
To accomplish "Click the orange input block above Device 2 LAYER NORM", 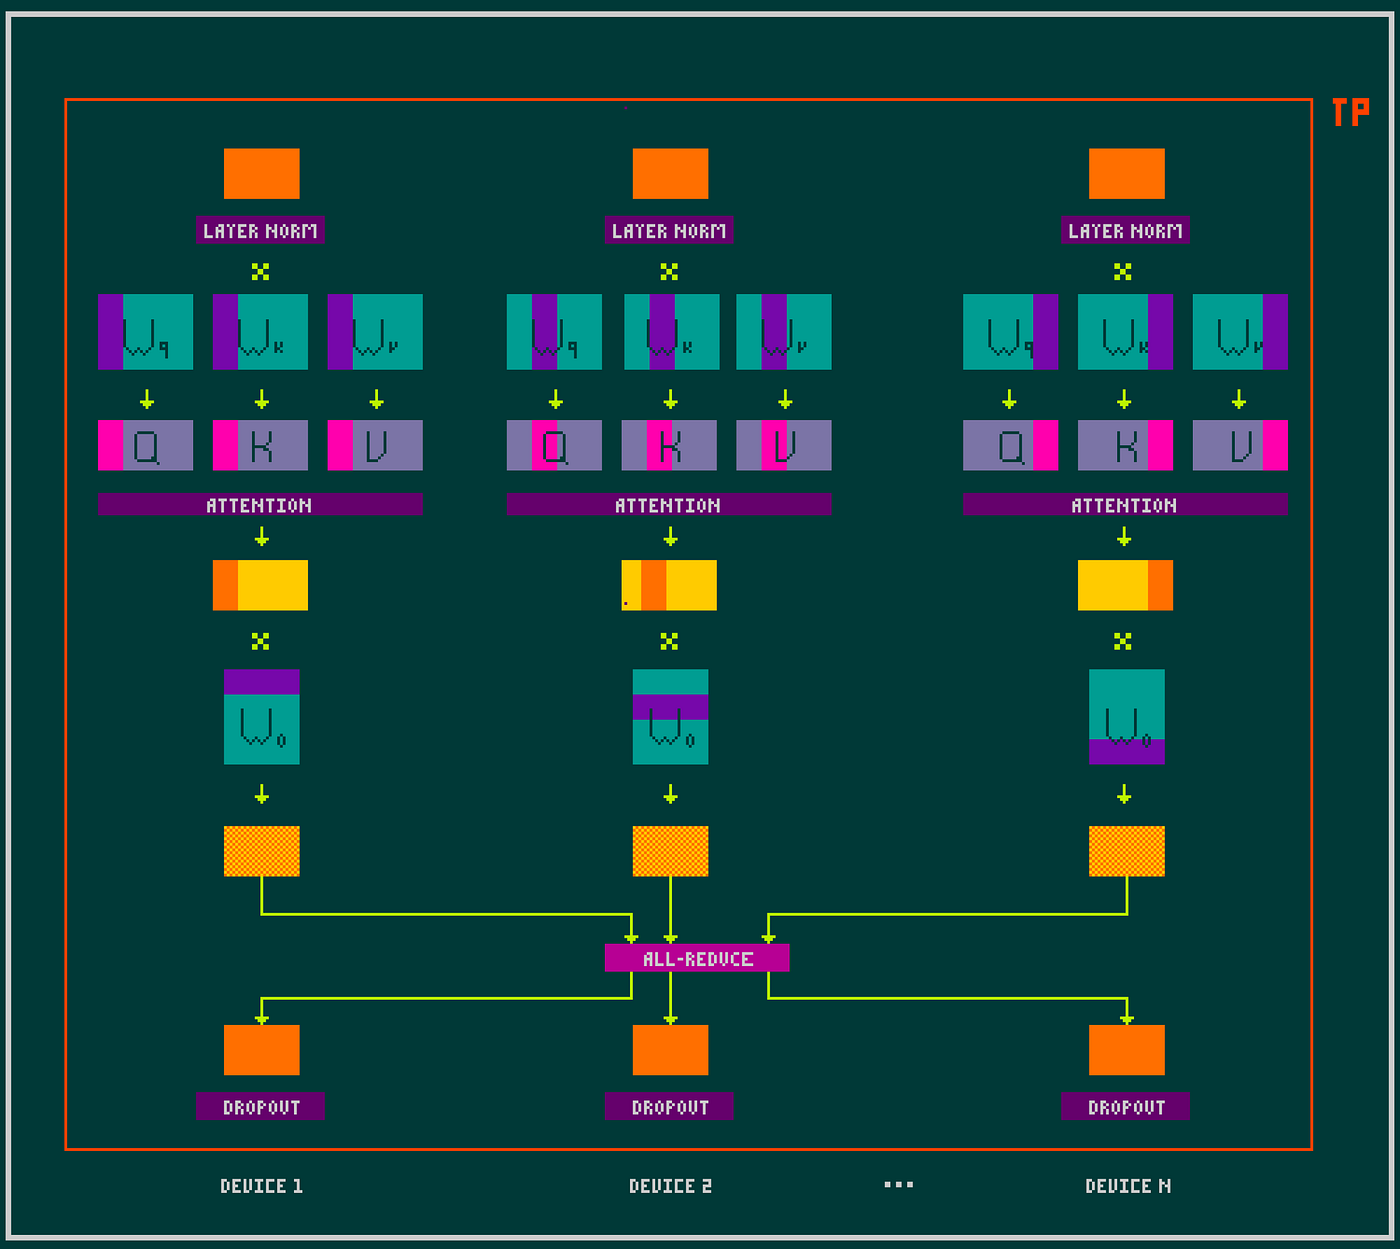I will 671,174.
